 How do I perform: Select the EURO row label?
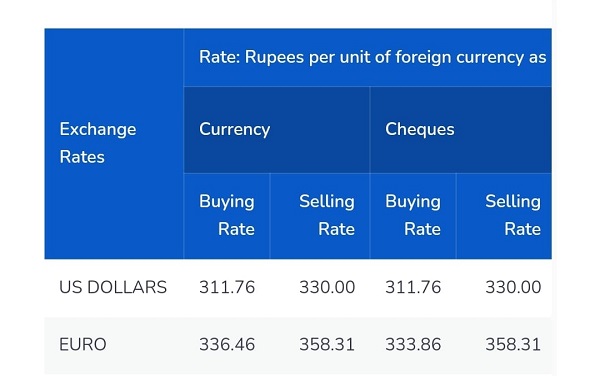click(83, 345)
